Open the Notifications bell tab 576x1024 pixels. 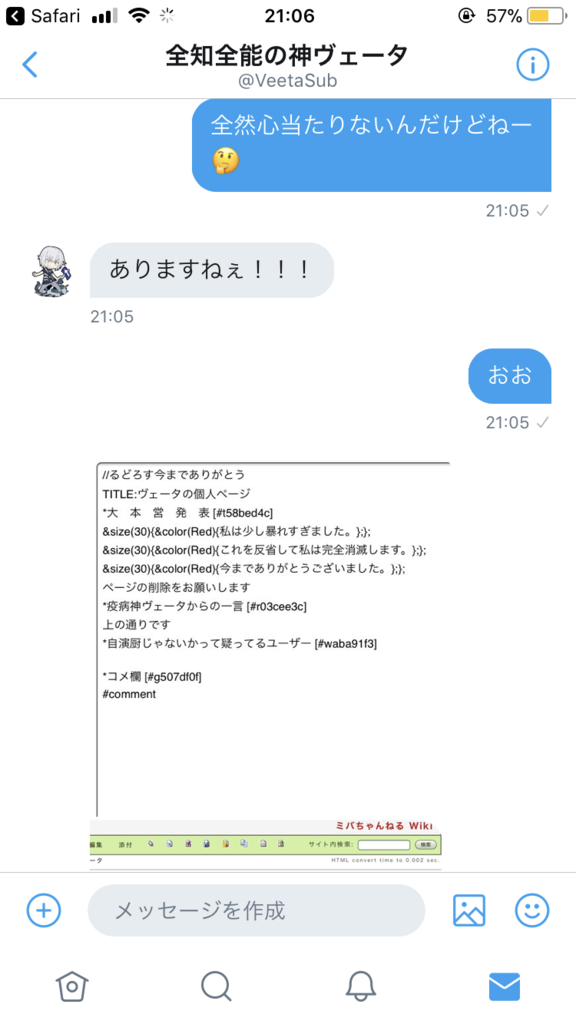tap(360, 986)
